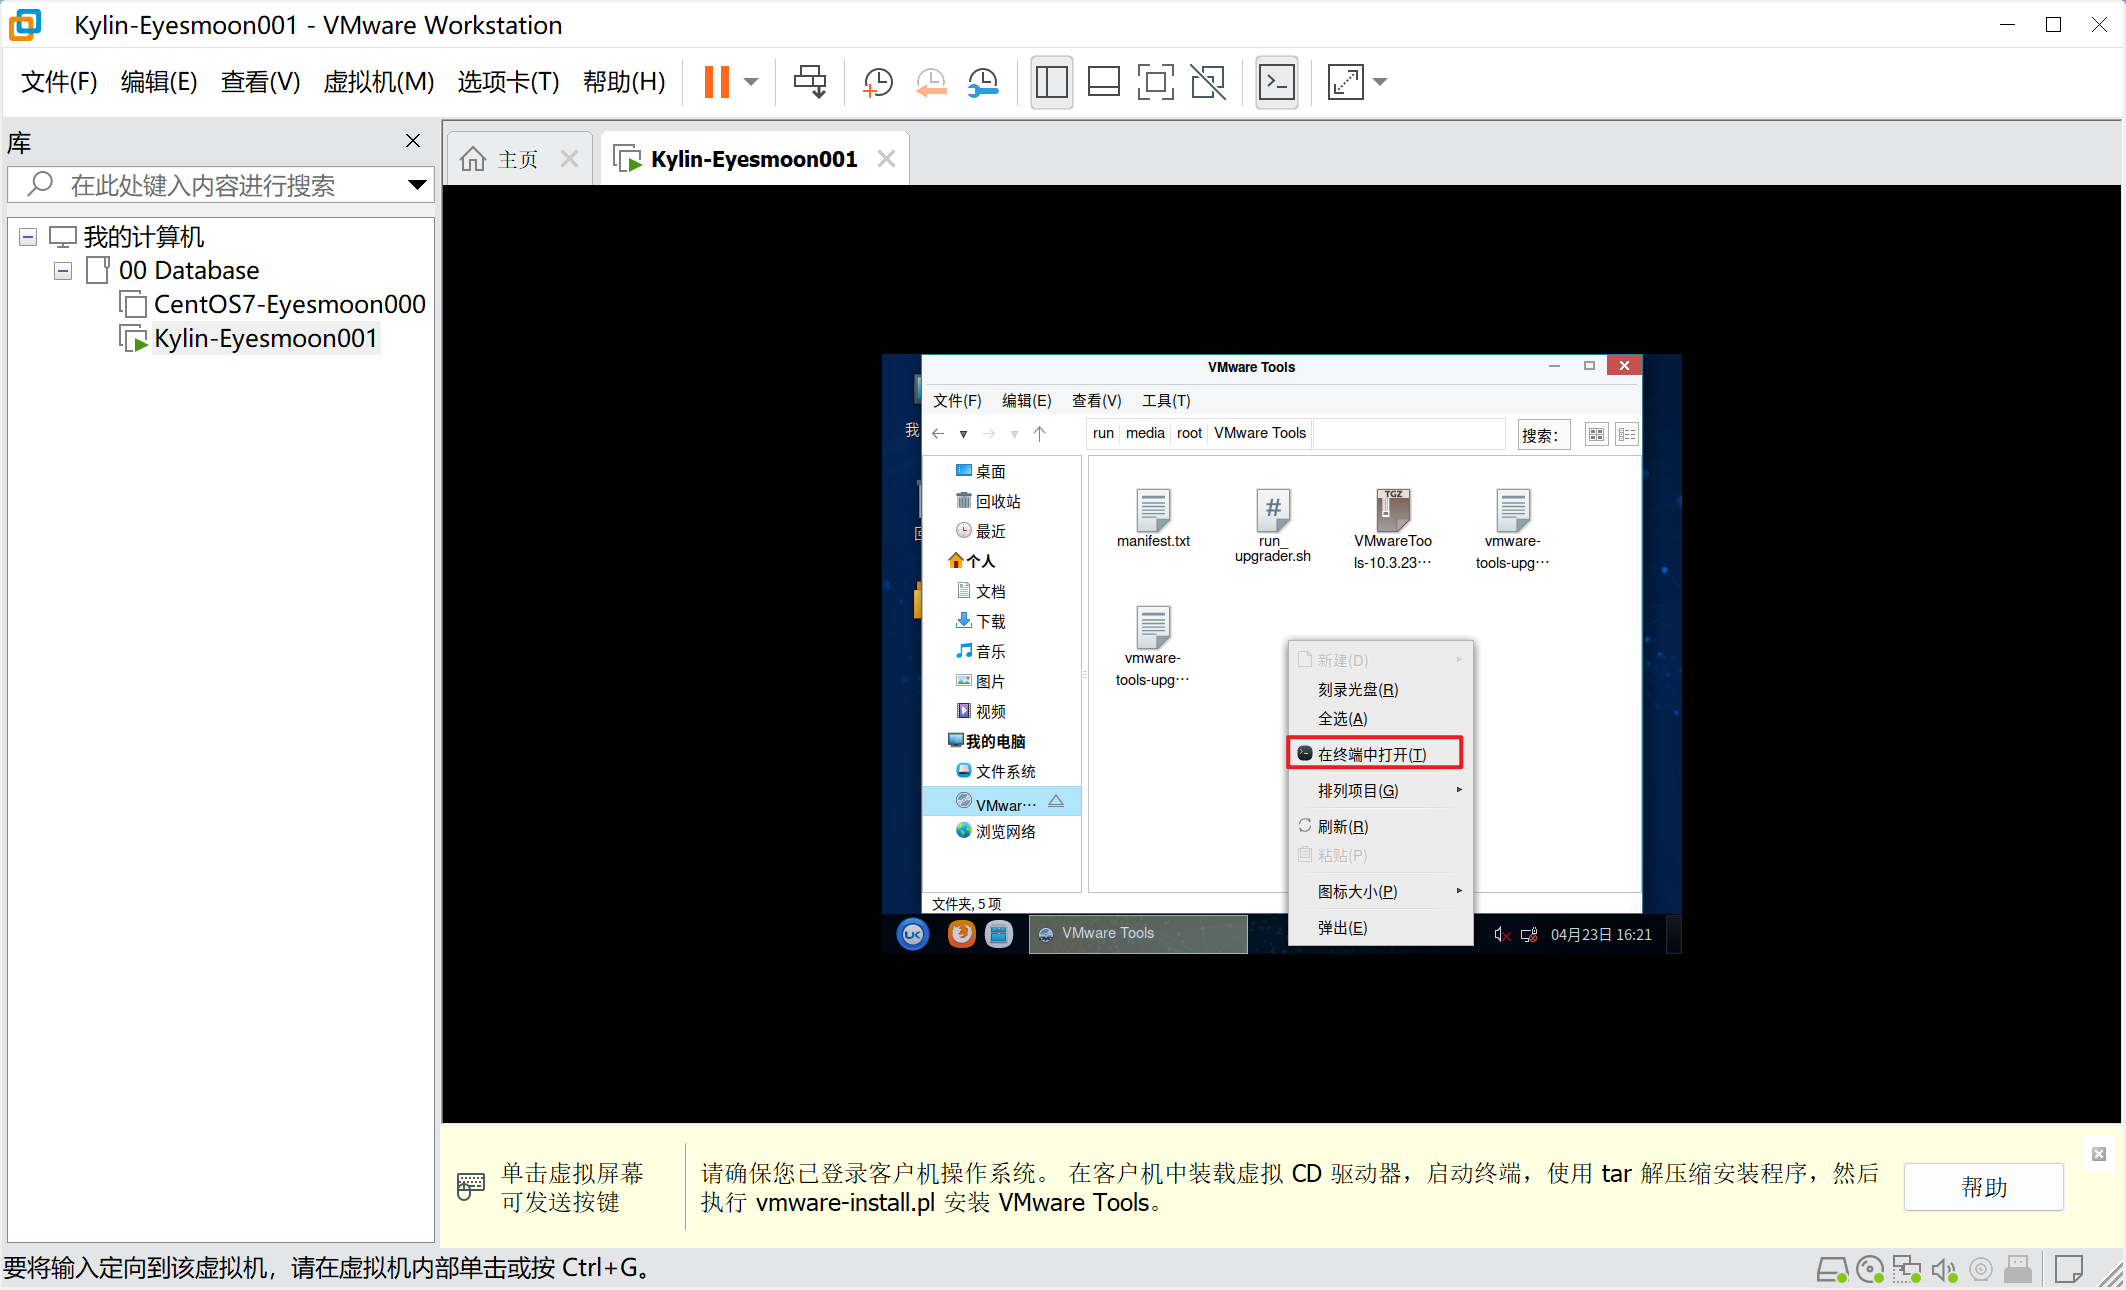Collapse the 我的计算机 tree node
The height and width of the screenshot is (1290, 2126).
[28, 237]
